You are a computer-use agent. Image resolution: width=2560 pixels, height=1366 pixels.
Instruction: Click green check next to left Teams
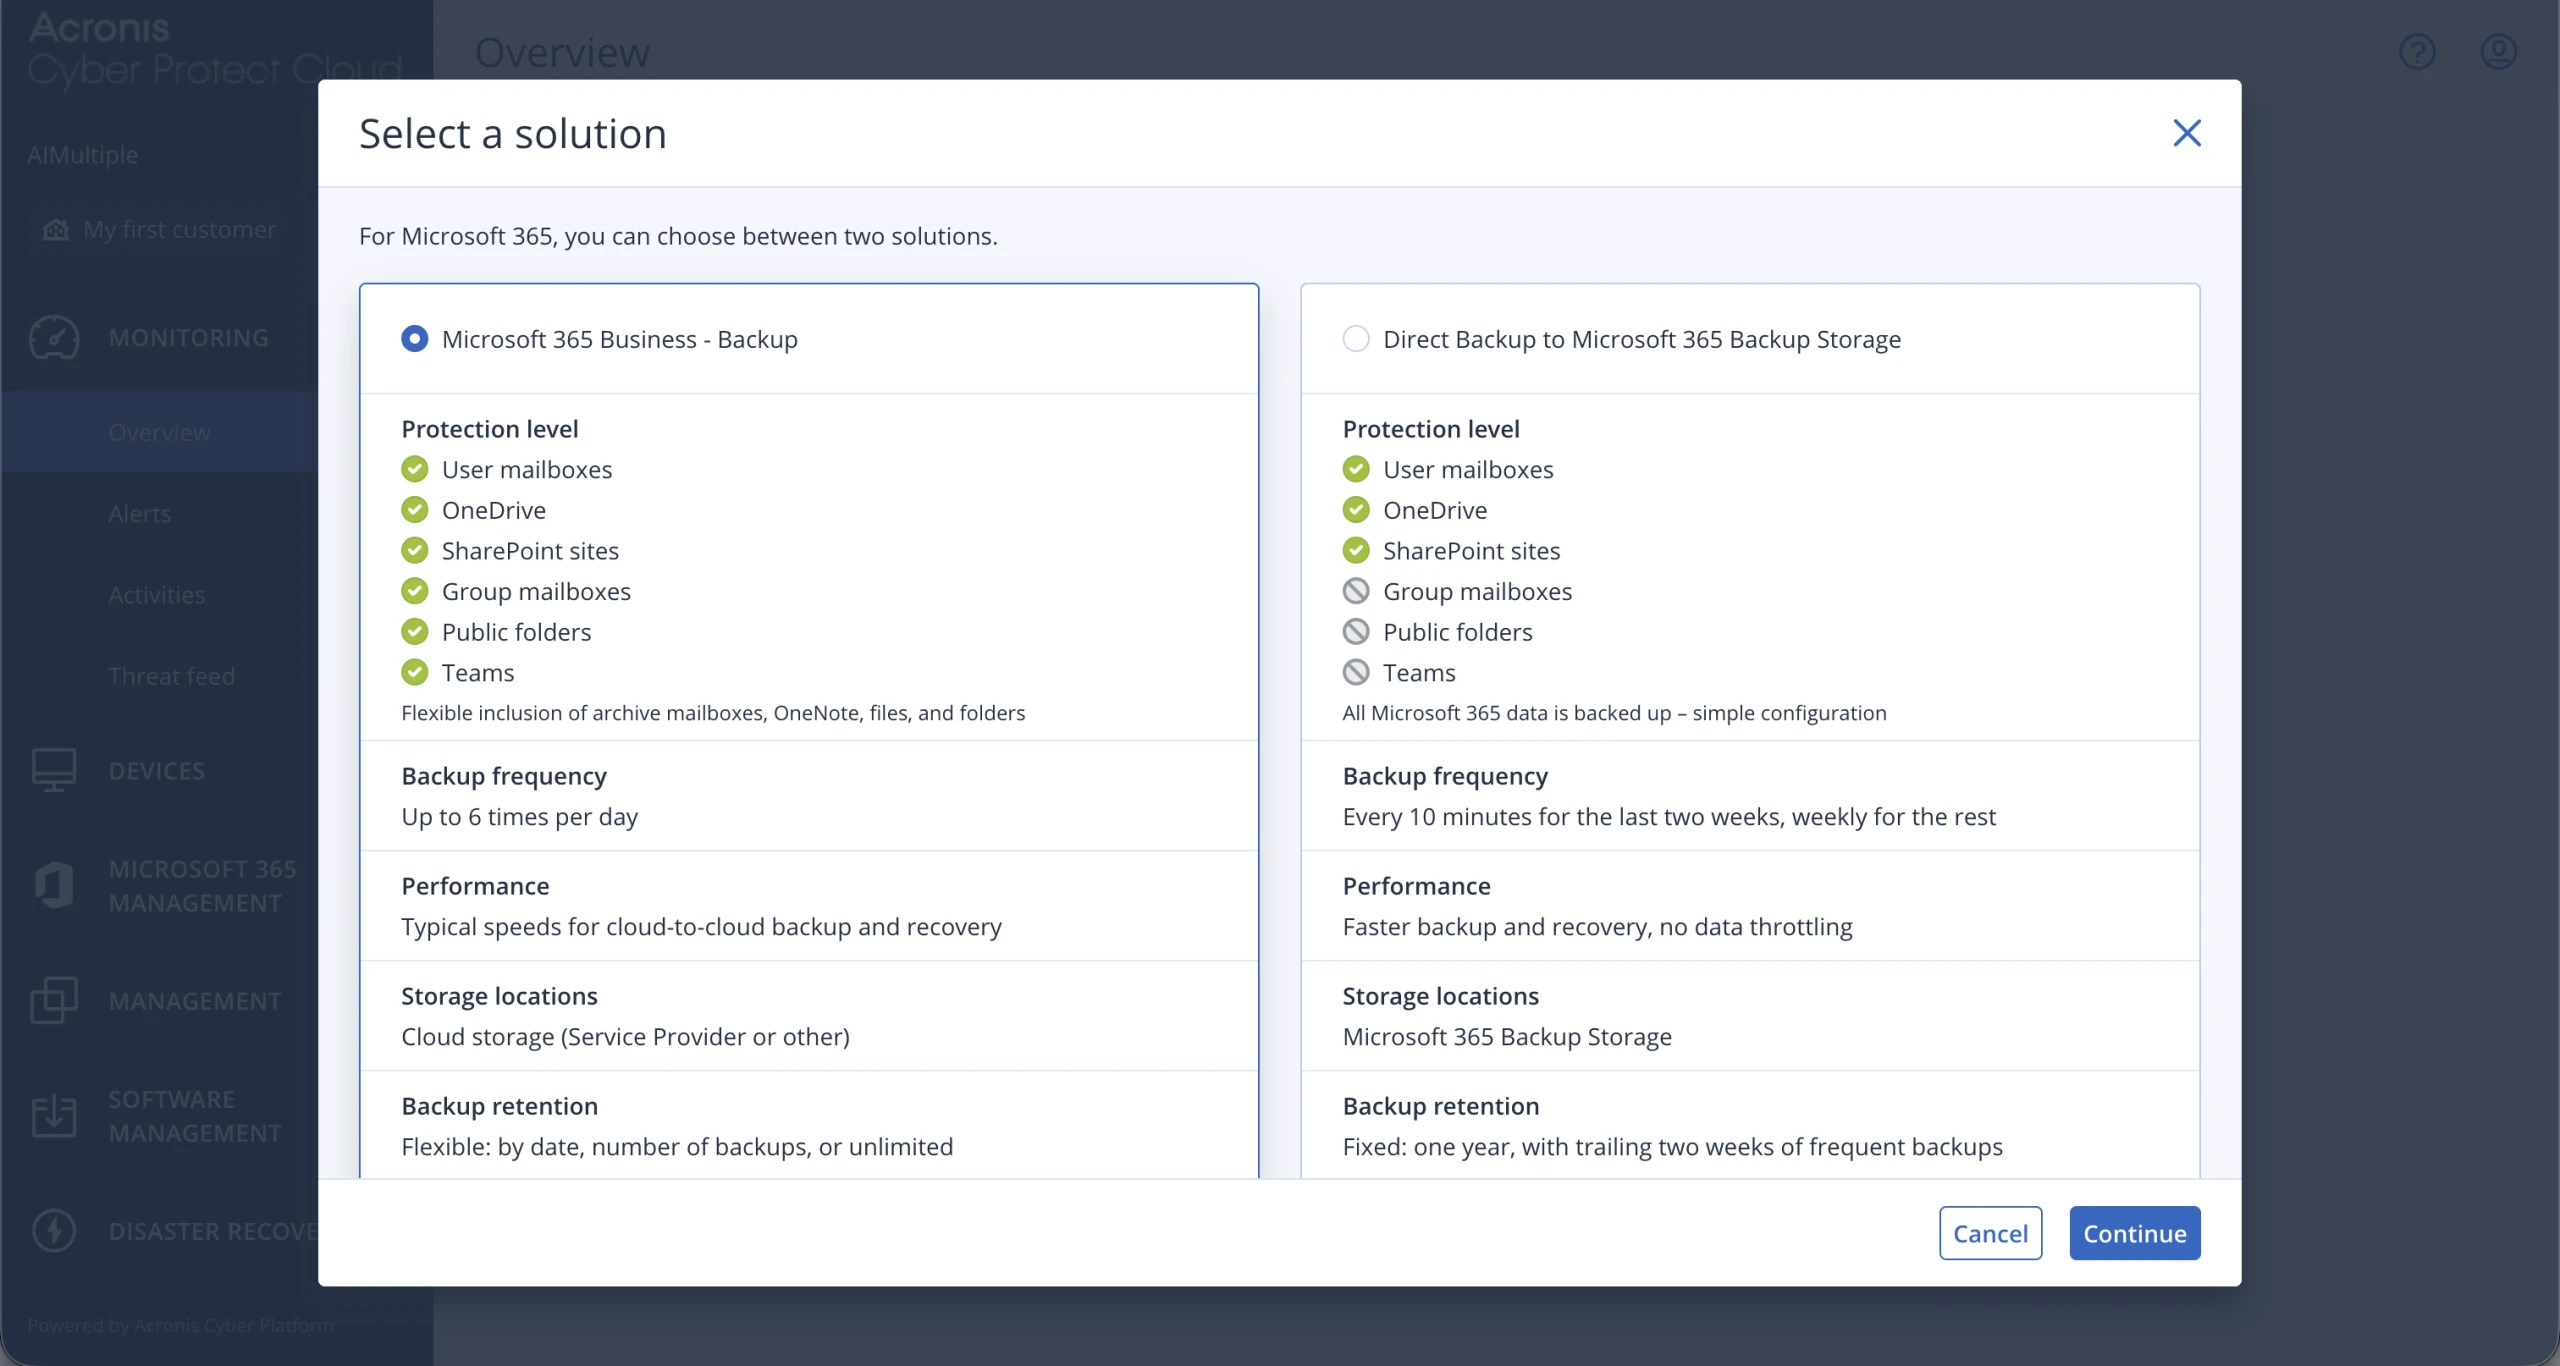point(414,673)
